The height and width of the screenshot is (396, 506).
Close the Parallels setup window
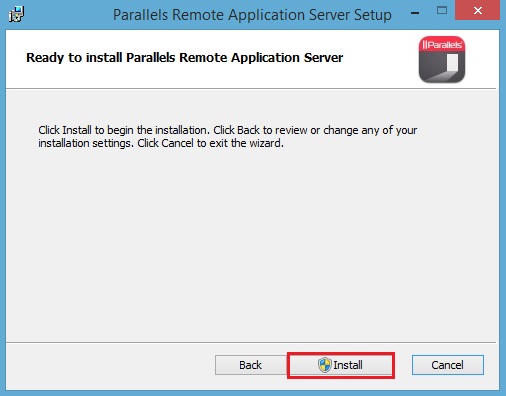coord(478,11)
